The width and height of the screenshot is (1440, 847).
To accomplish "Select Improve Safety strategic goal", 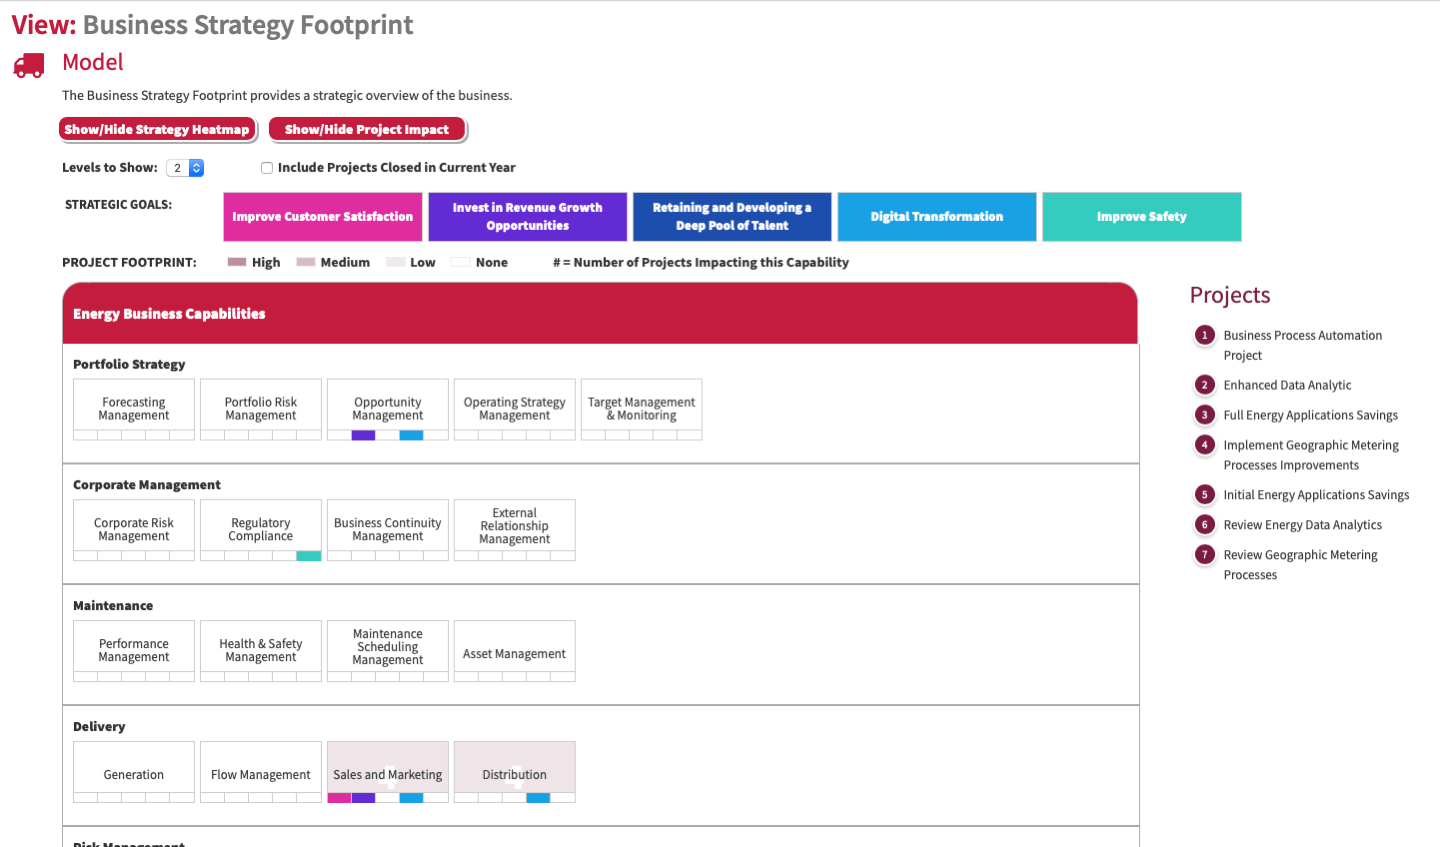I will [x=1142, y=217].
